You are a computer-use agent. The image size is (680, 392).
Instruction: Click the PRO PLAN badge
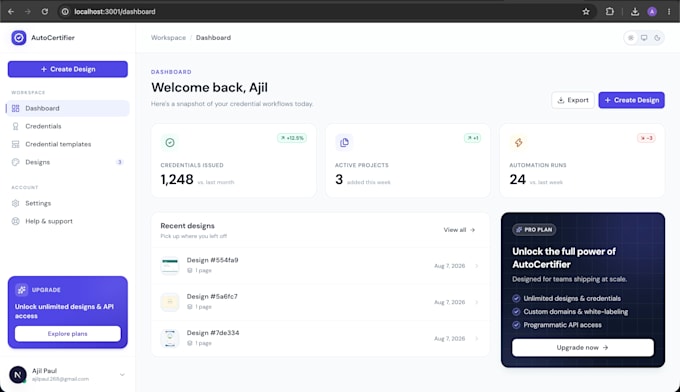coord(534,230)
